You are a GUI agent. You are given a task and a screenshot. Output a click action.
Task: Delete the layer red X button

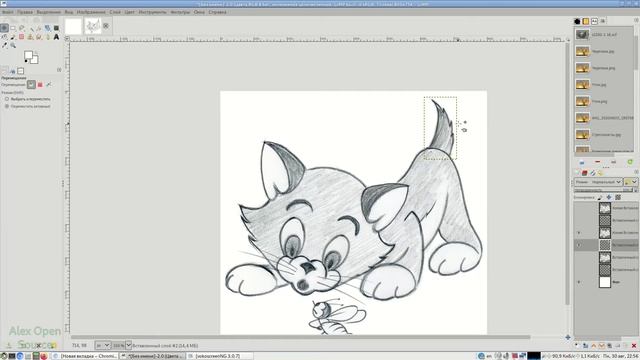[x=633, y=346]
